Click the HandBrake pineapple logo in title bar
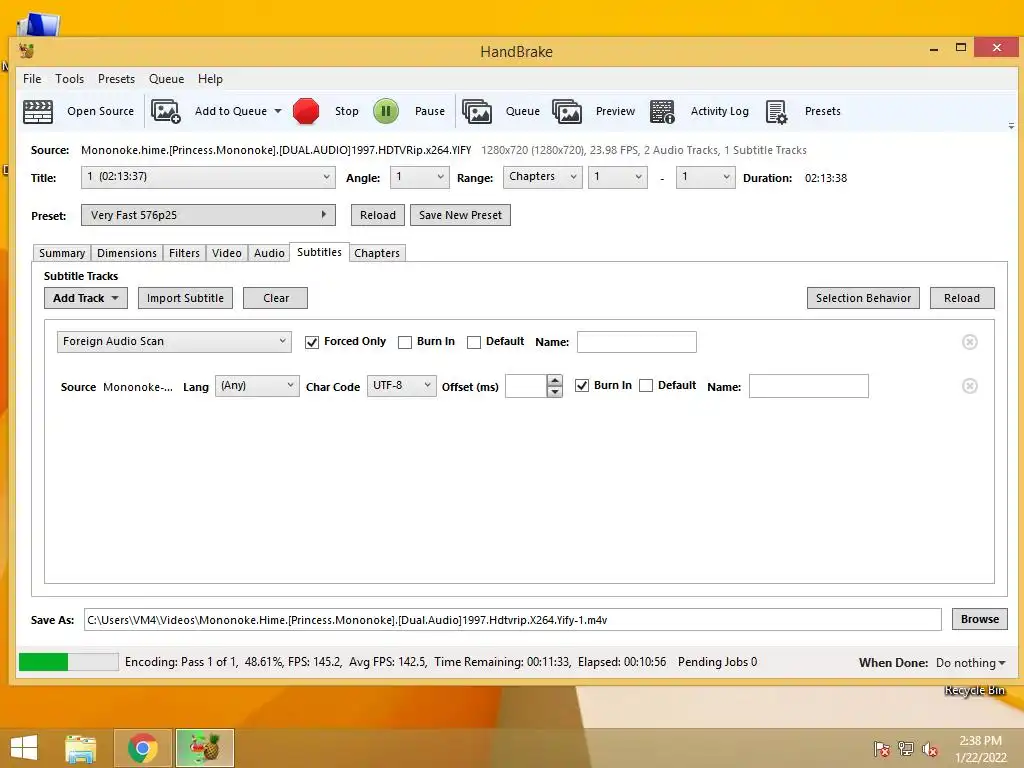 coord(26,51)
